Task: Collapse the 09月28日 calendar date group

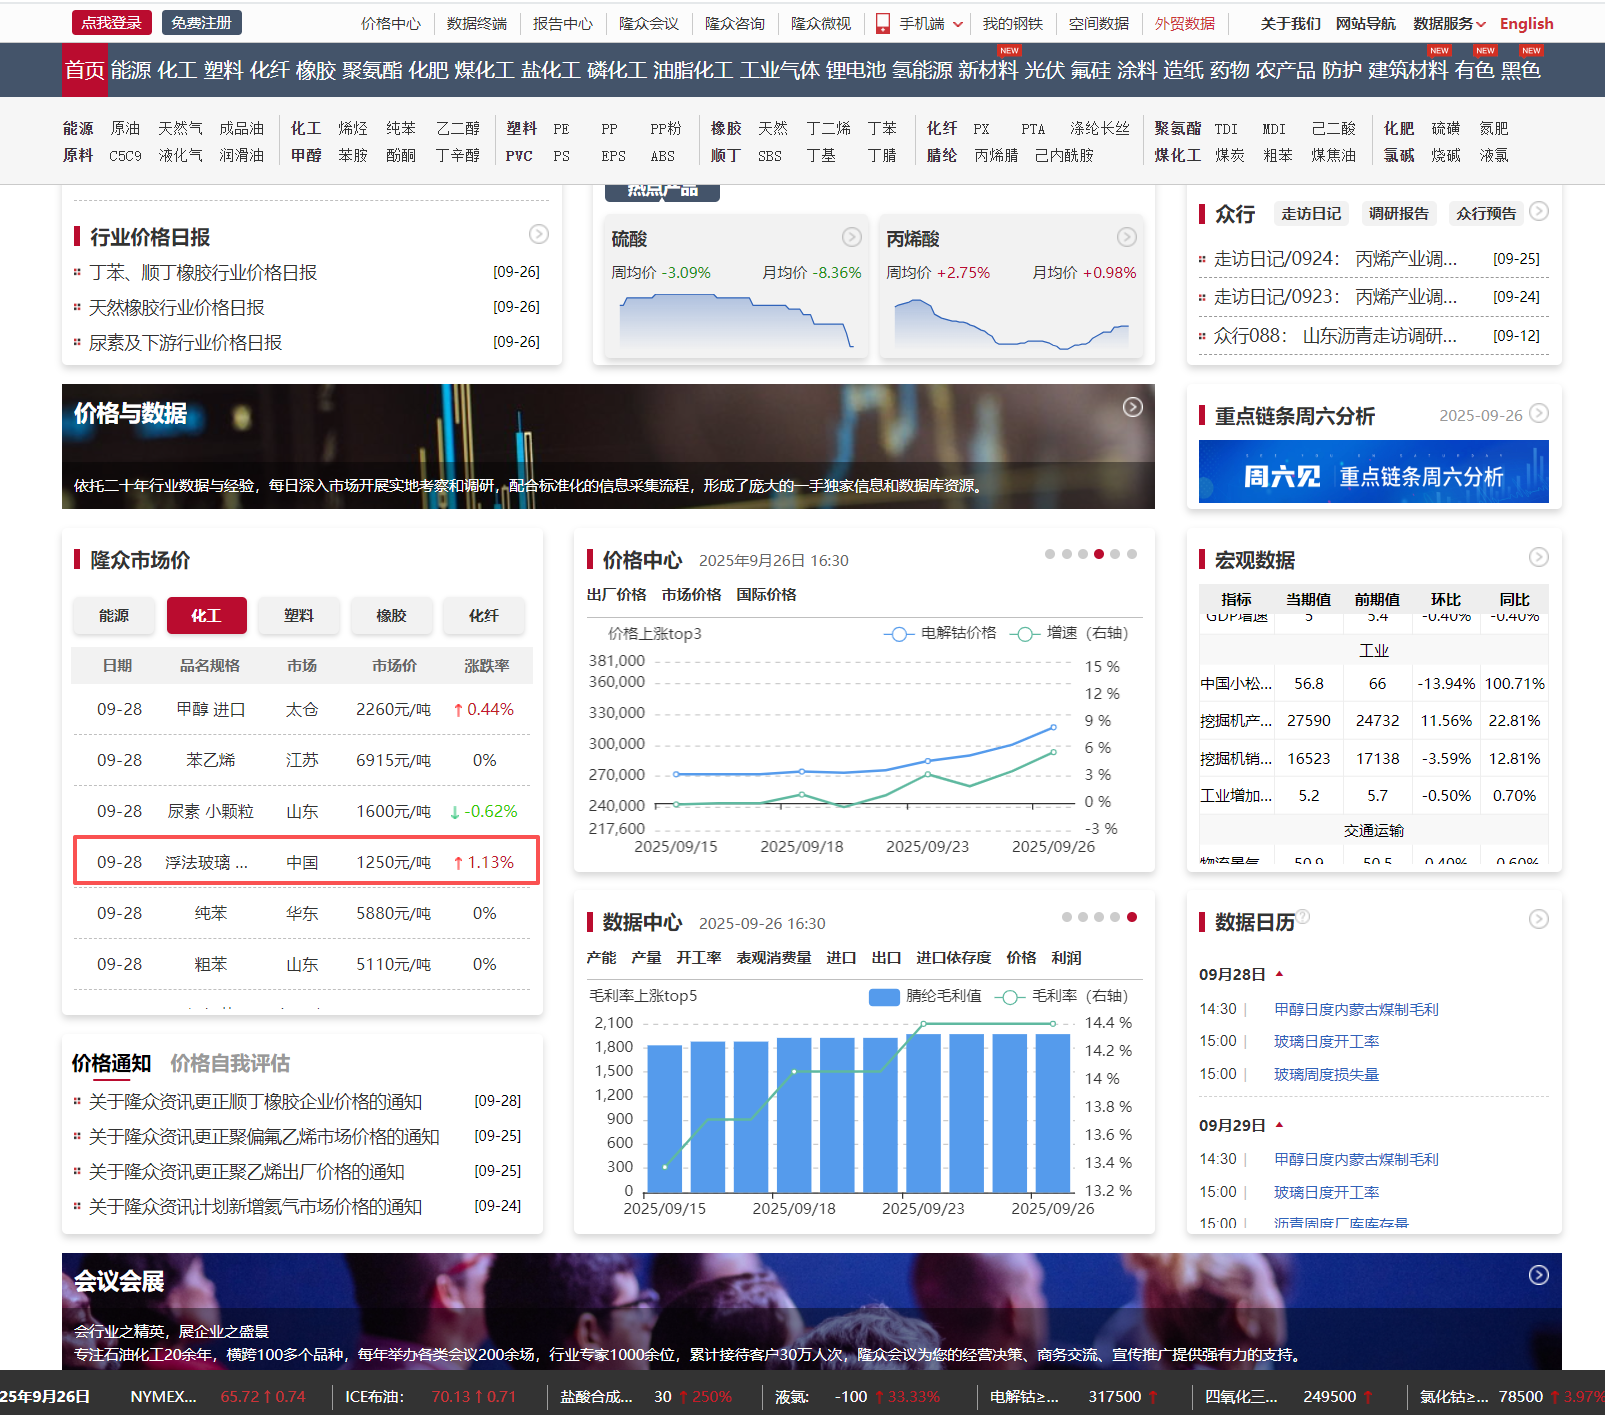Action: (x=1279, y=973)
